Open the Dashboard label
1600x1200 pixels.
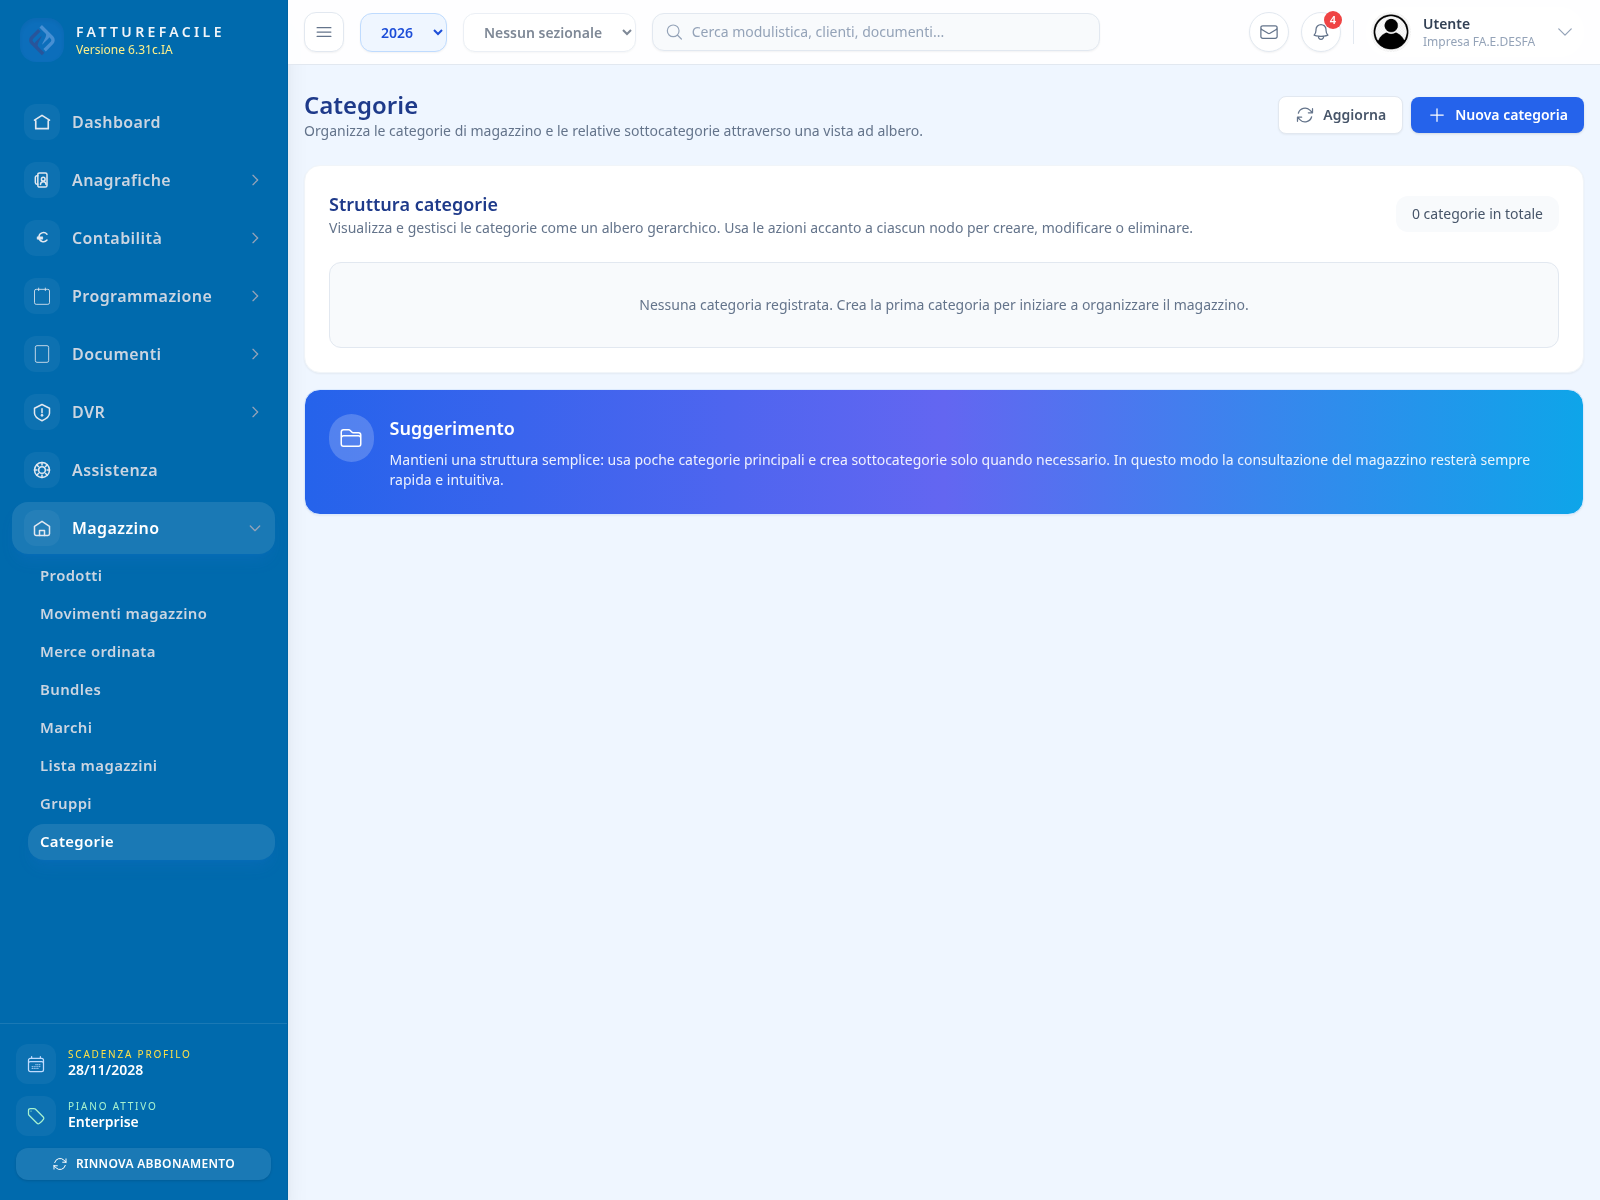[116, 122]
